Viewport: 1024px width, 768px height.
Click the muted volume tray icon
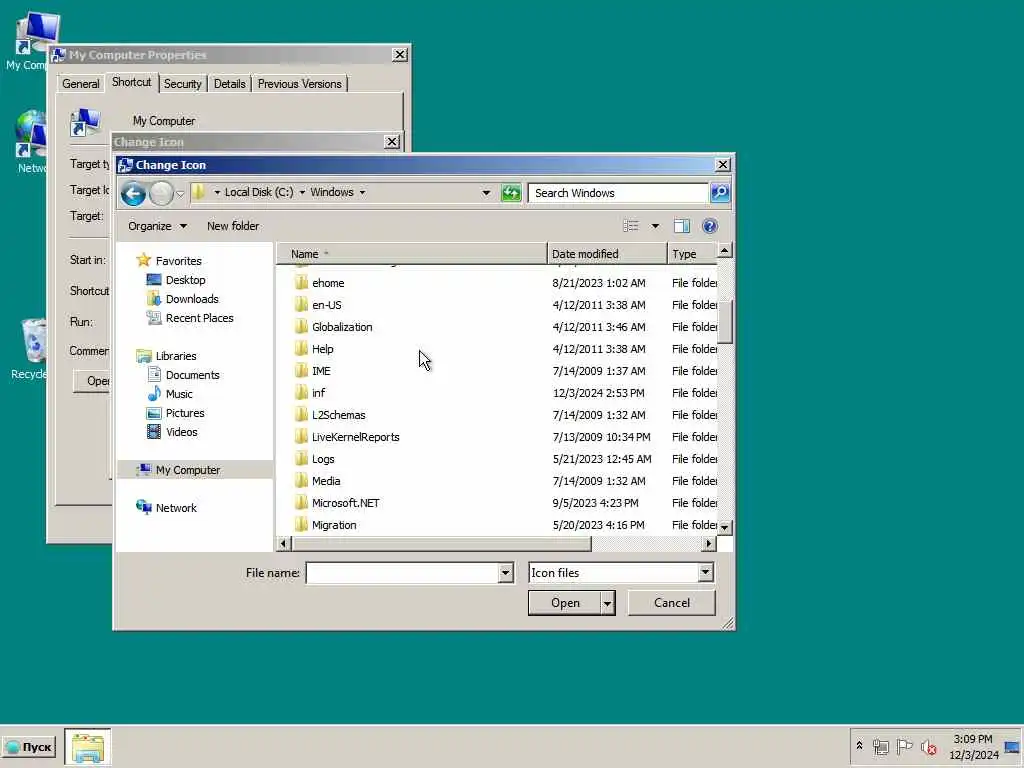tap(928, 746)
